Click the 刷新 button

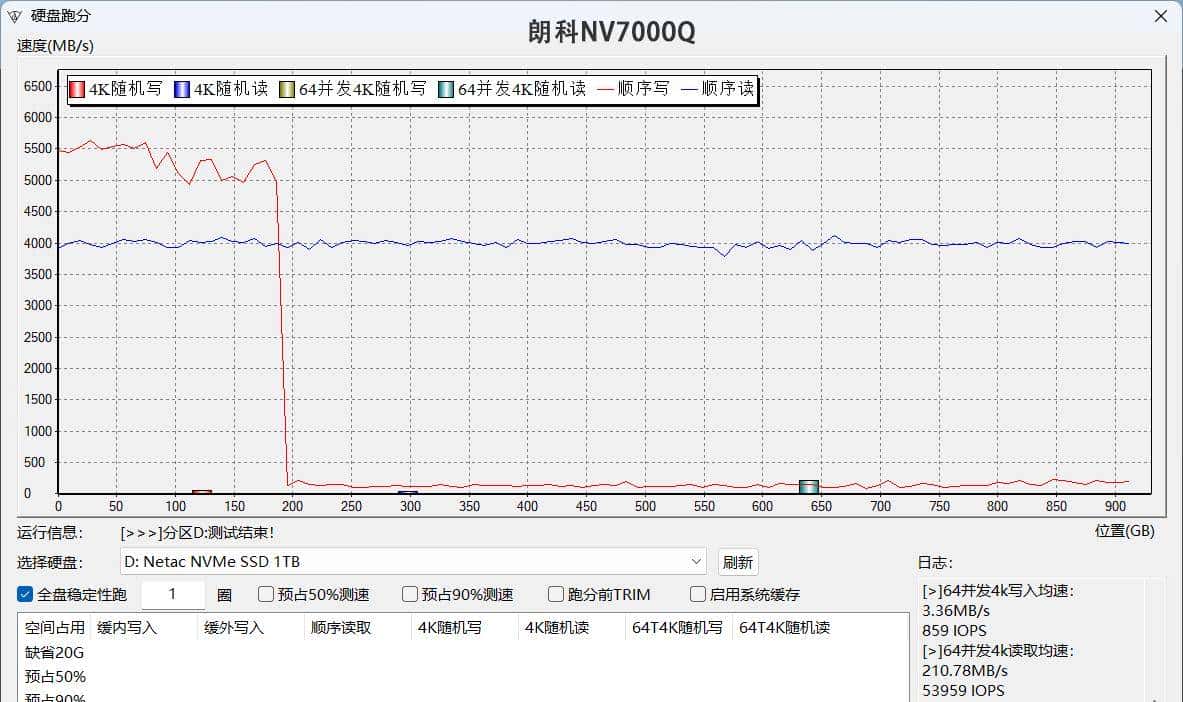point(737,562)
